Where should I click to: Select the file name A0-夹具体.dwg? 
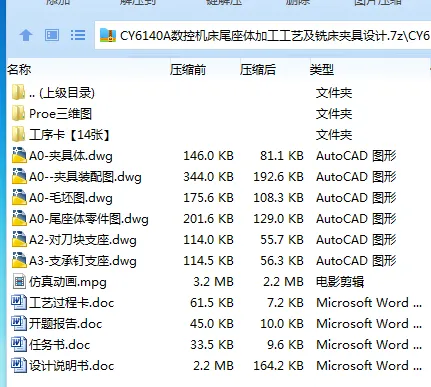pos(71,156)
